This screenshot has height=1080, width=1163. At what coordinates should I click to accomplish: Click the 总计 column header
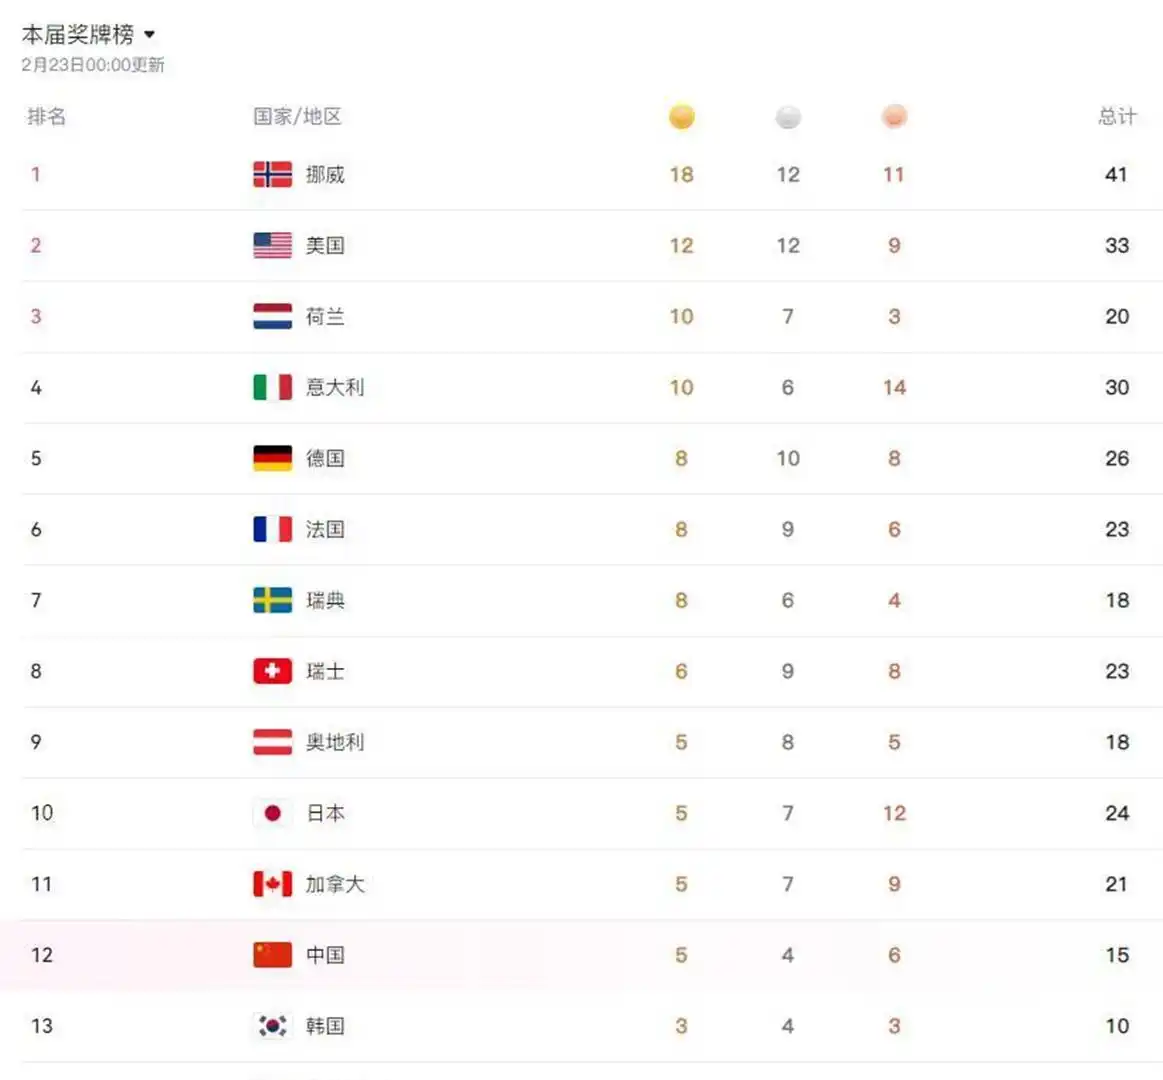click(x=1117, y=117)
